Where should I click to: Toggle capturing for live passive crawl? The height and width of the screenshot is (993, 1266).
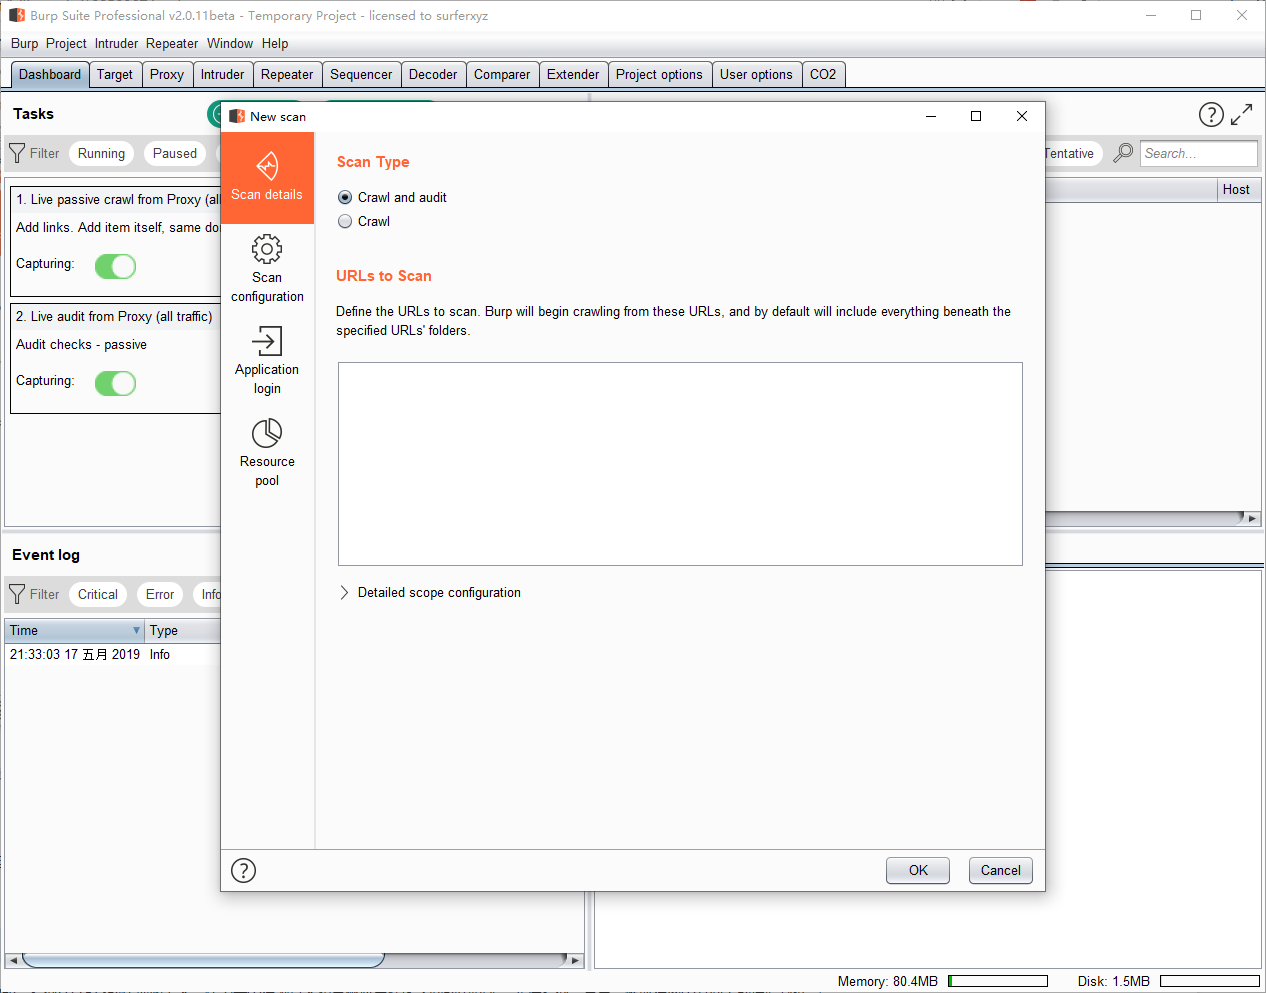tap(115, 266)
